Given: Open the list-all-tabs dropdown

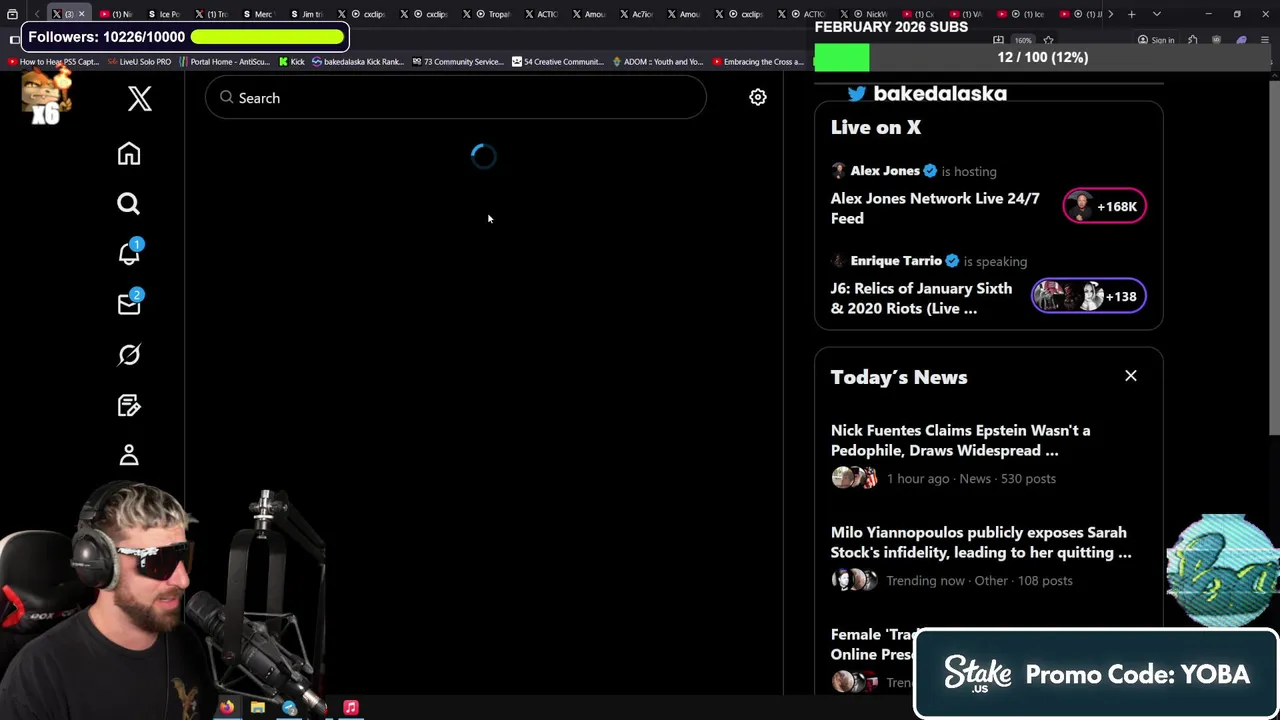Looking at the screenshot, I should coord(1157,14).
